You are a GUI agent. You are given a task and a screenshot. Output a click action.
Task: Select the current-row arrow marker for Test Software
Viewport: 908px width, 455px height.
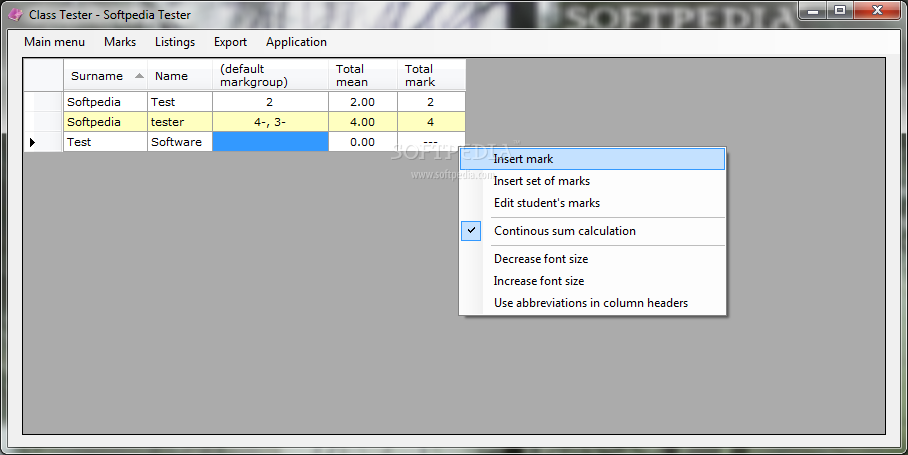[32, 142]
